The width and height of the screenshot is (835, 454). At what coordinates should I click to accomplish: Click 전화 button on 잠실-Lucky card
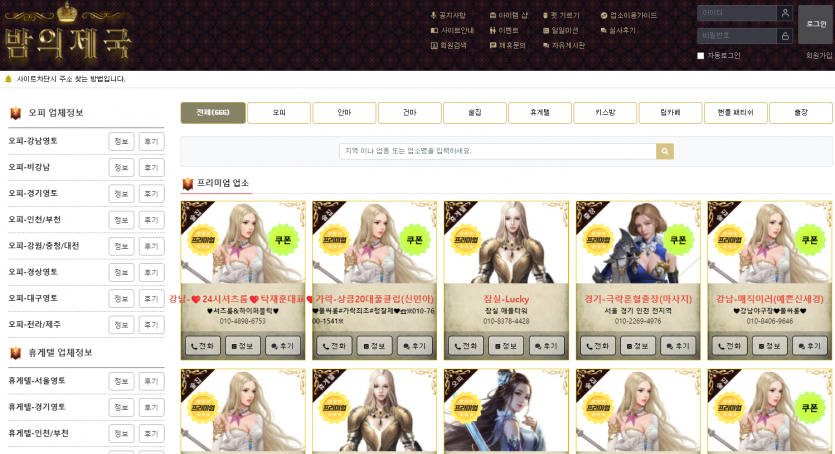tap(466, 346)
